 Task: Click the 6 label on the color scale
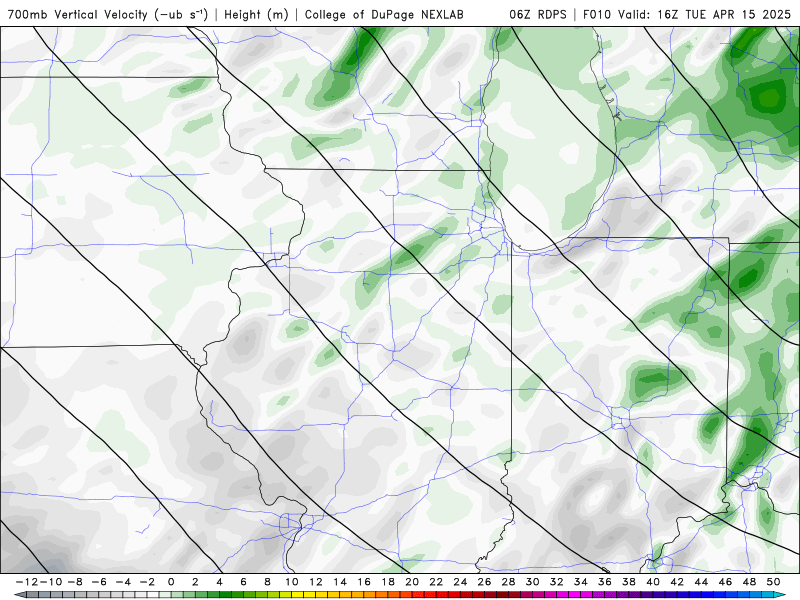[243, 582]
